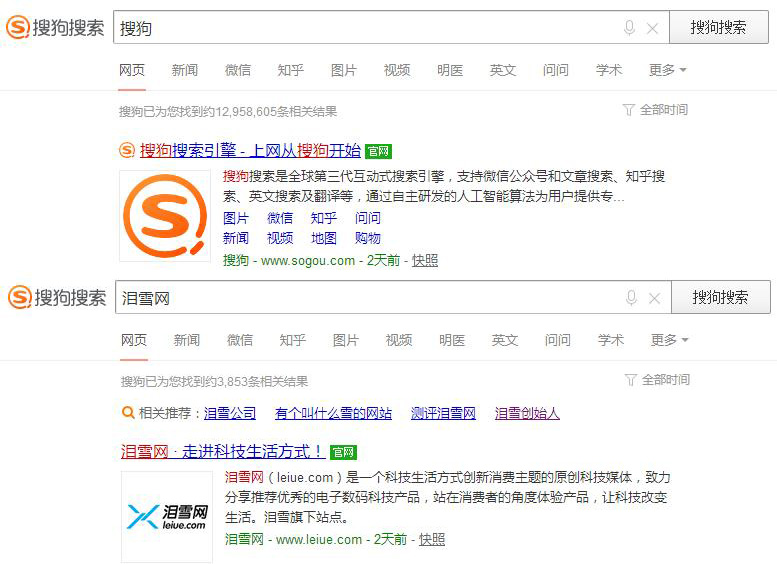Switch to the 图片 tab in the 泪雪网 search tabs

click(346, 340)
